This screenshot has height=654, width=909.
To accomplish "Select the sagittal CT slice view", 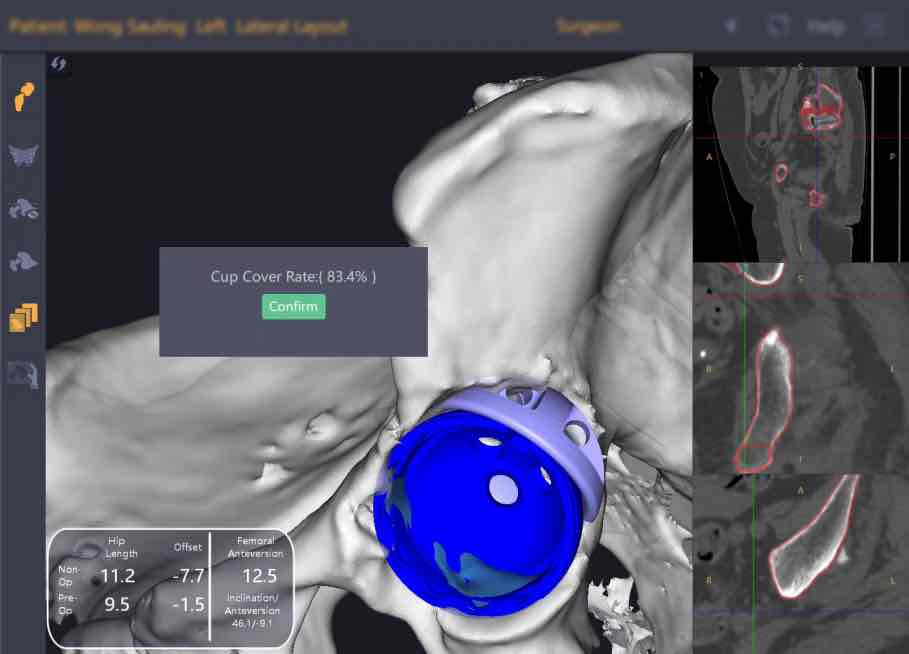I will 800,163.
